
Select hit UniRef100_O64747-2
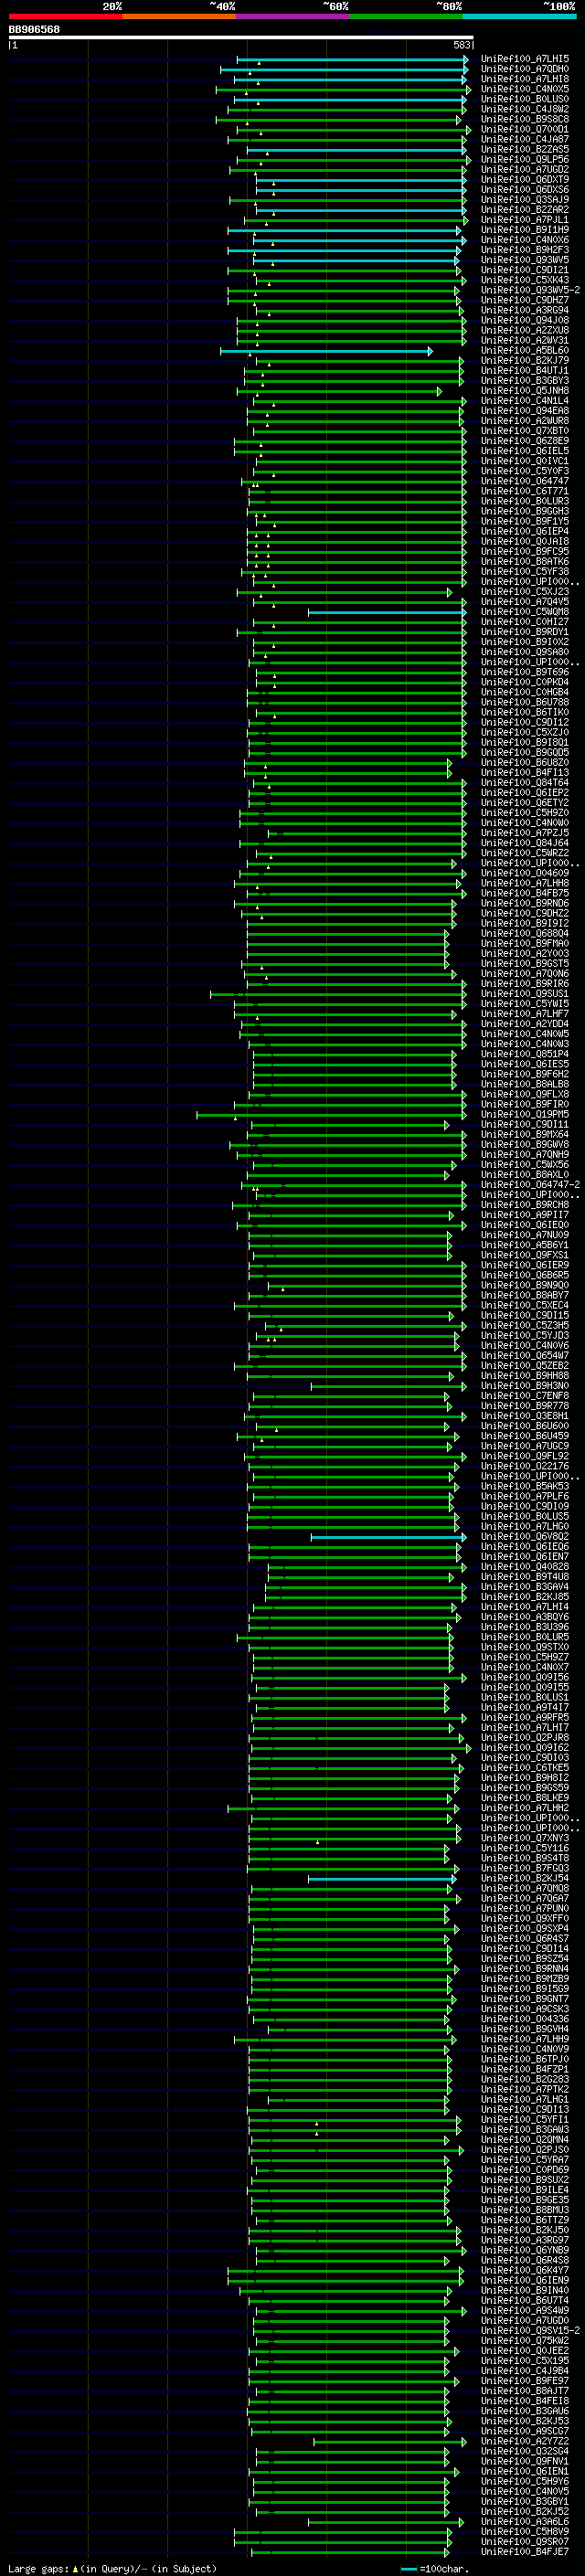pos(530,1185)
